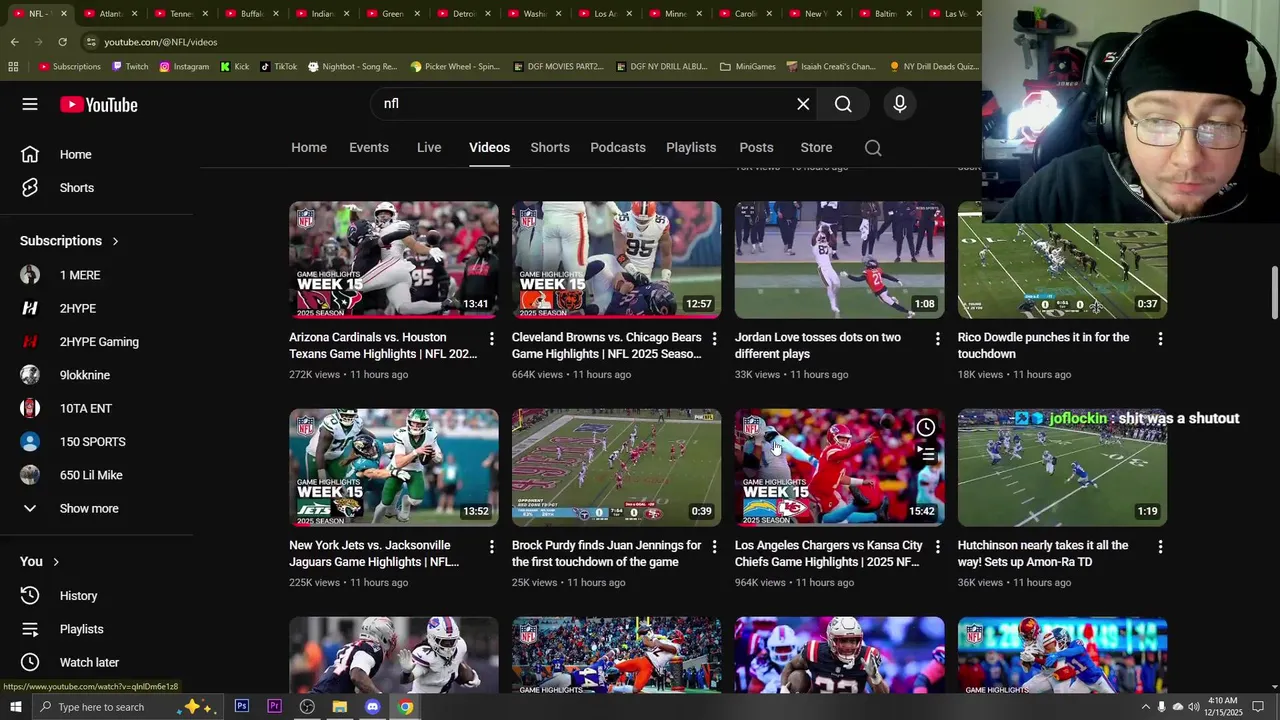Show hidden system tray icons
This screenshot has width=1280, height=720.
point(1145,707)
